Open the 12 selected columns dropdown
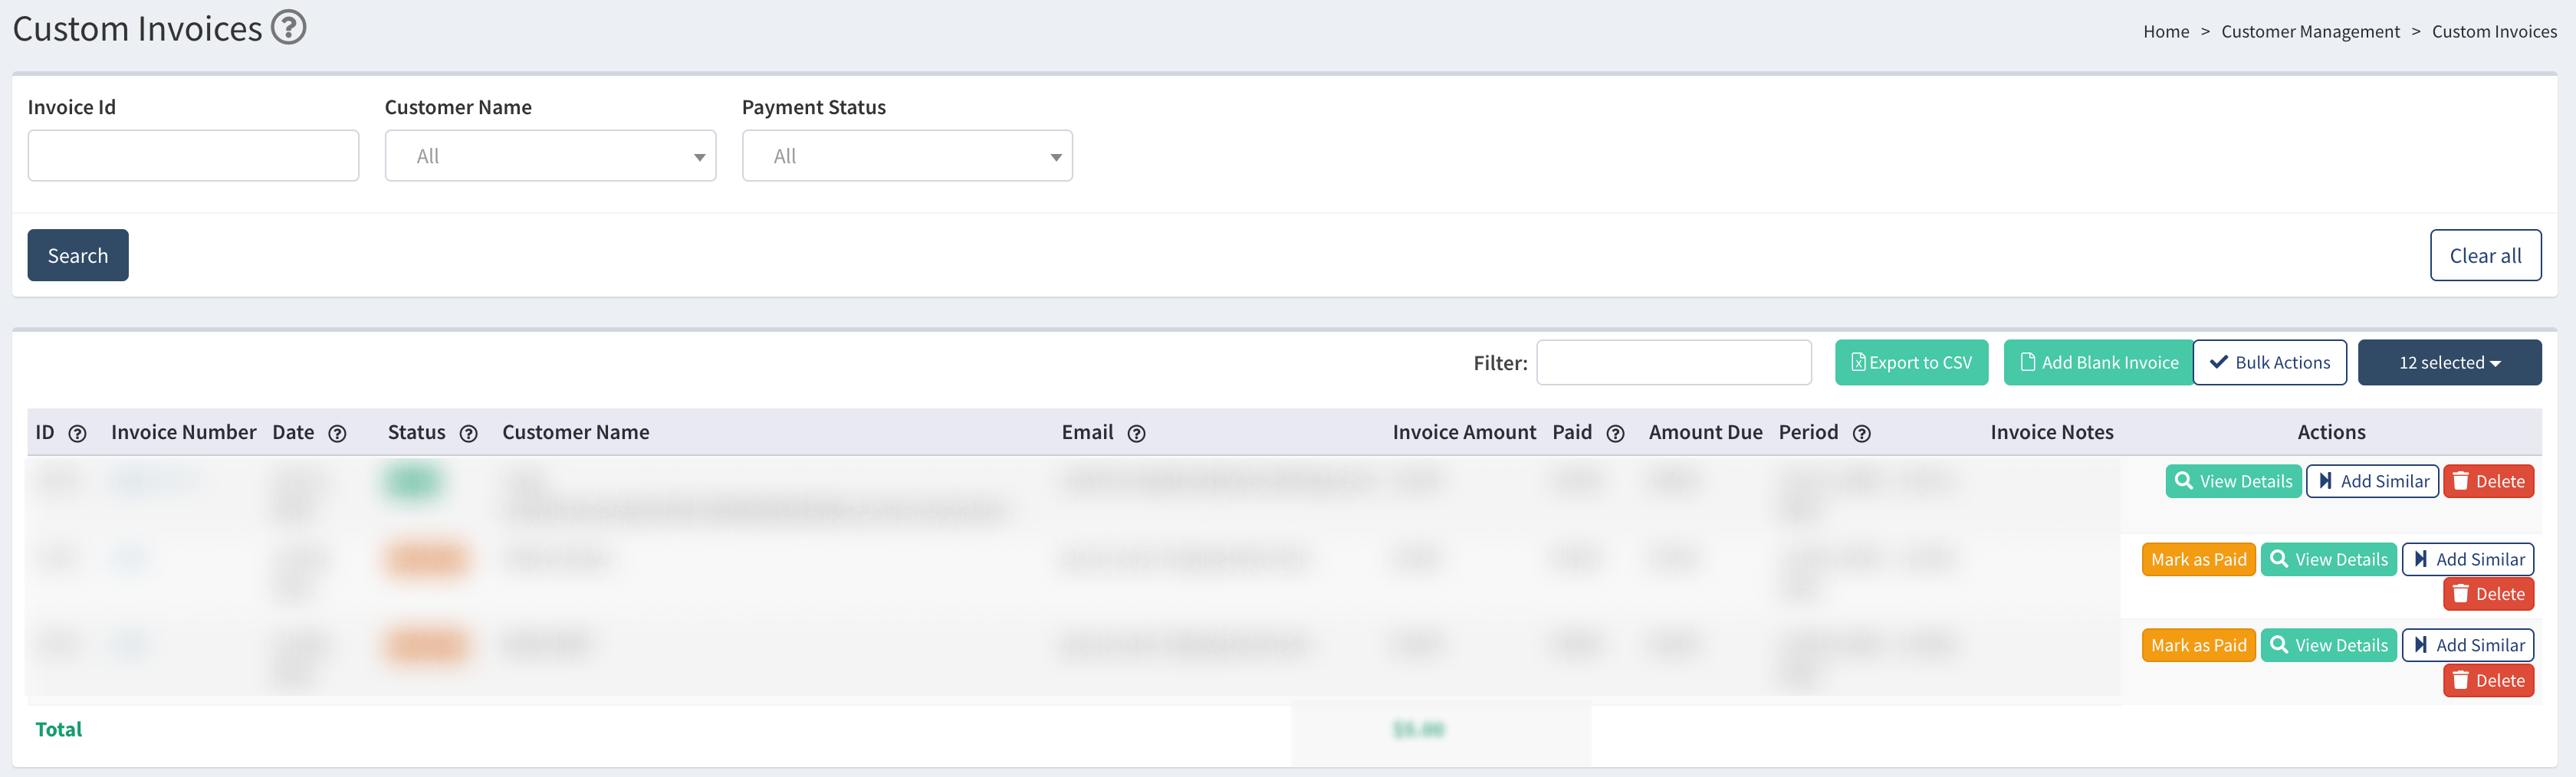This screenshot has height=777, width=2576. tap(2449, 362)
